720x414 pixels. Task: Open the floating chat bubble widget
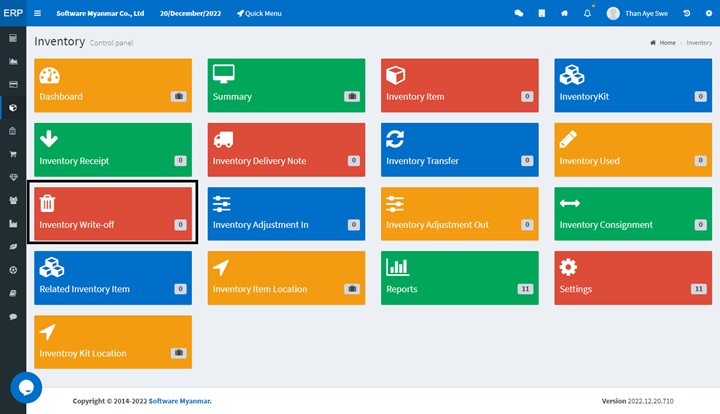[26, 387]
